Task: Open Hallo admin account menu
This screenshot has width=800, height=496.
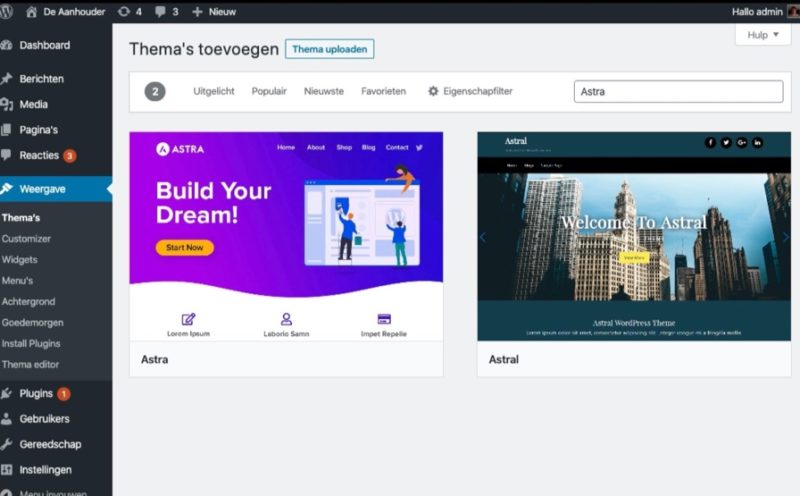Action: [x=765, y=11]
